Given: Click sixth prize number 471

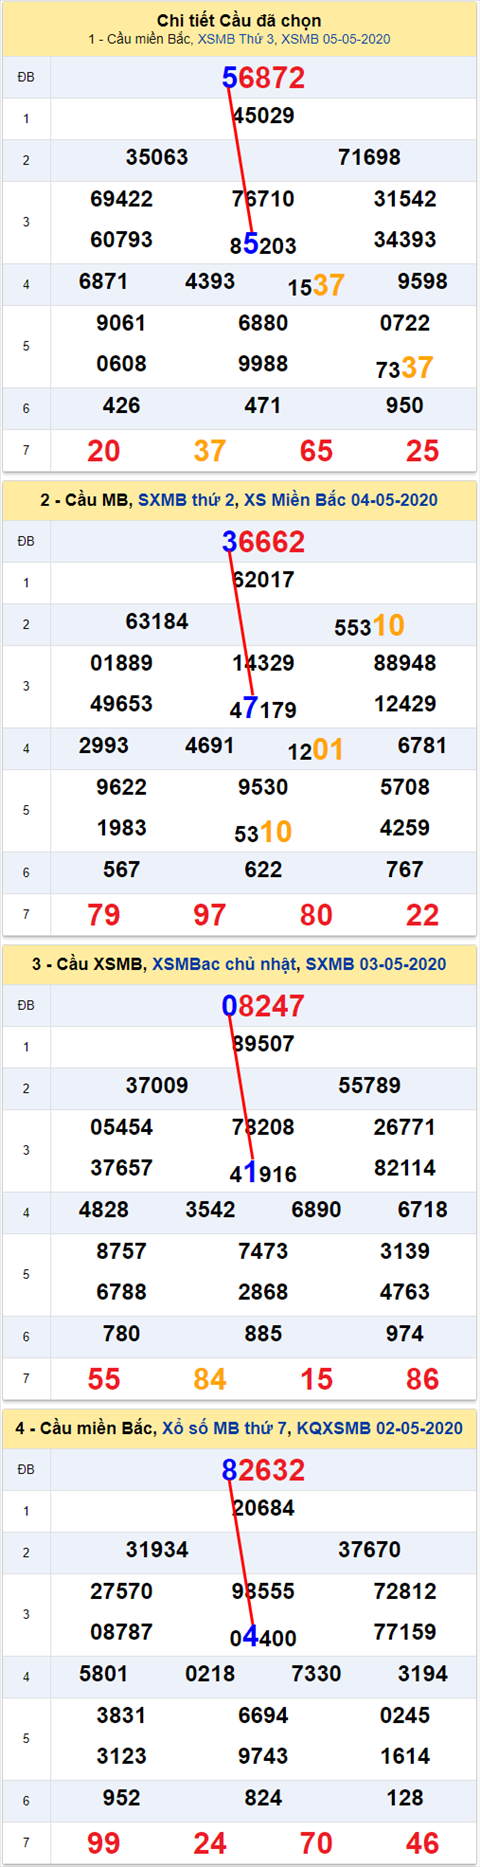Looking at the screenshot, I should point(263,406).
